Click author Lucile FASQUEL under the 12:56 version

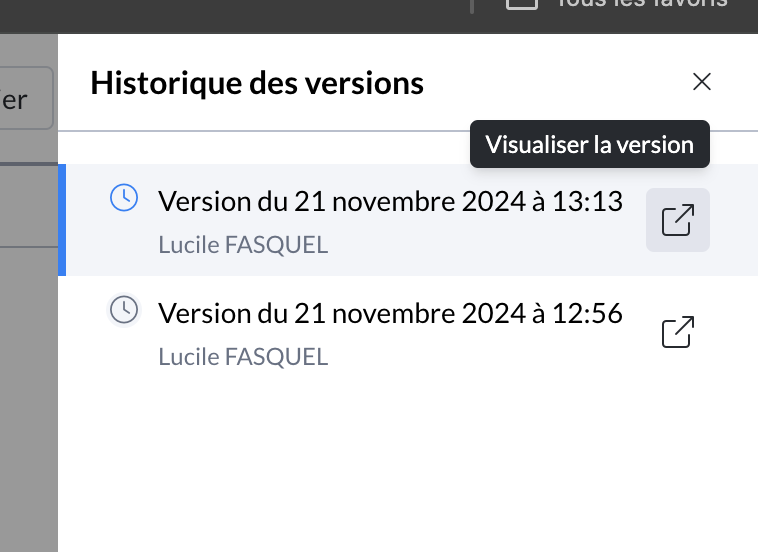point(243,357)
